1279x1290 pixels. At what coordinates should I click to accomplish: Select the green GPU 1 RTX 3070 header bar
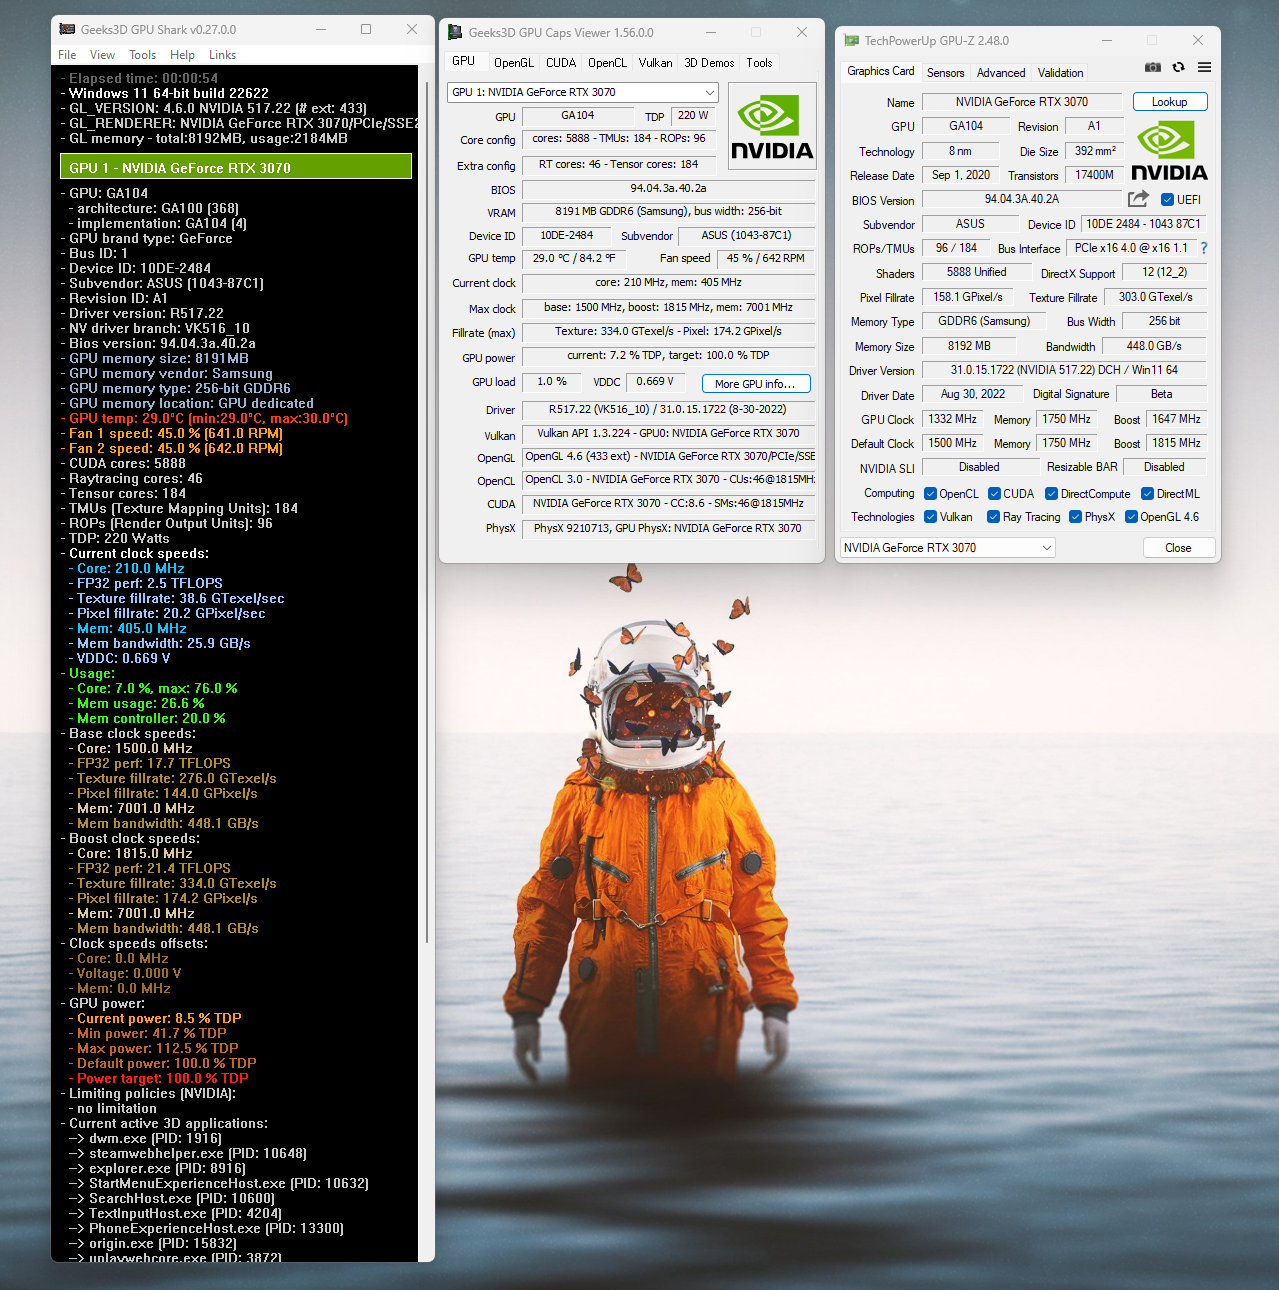[236, 167]
